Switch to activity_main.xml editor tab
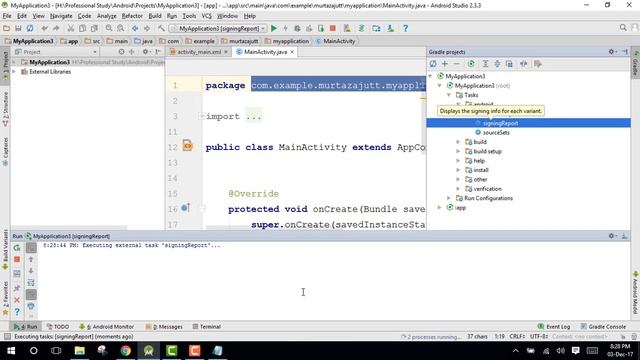The width and height of the screenshot is (640, 360). point(199,52)
